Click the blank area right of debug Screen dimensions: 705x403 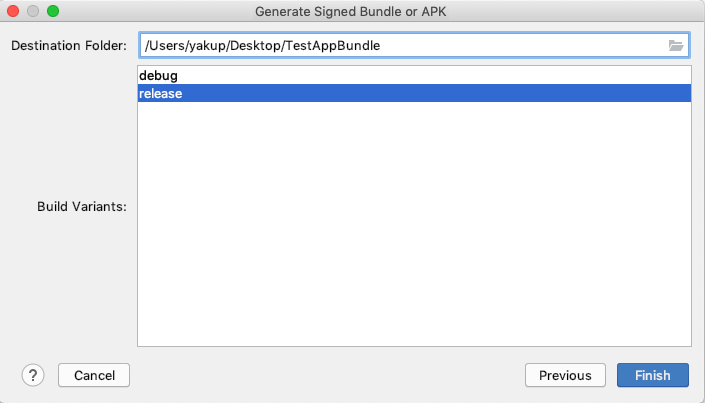pos(434,75)
